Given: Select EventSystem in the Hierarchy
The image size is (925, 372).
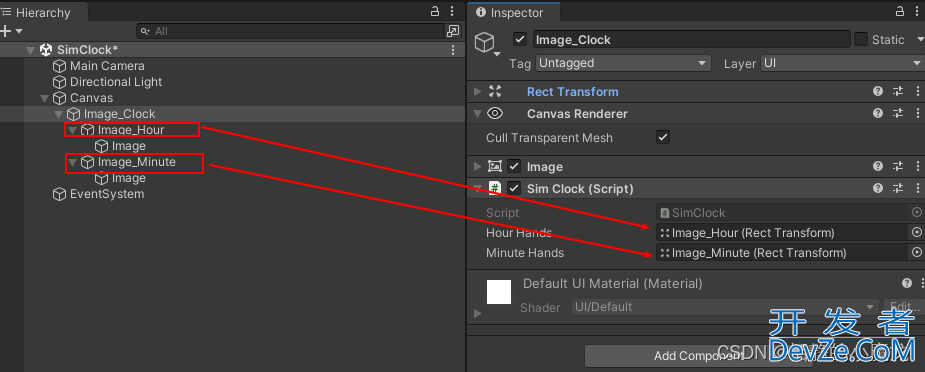Looking at the screenshot, I should pyautogui.click(x=107, y=194).
